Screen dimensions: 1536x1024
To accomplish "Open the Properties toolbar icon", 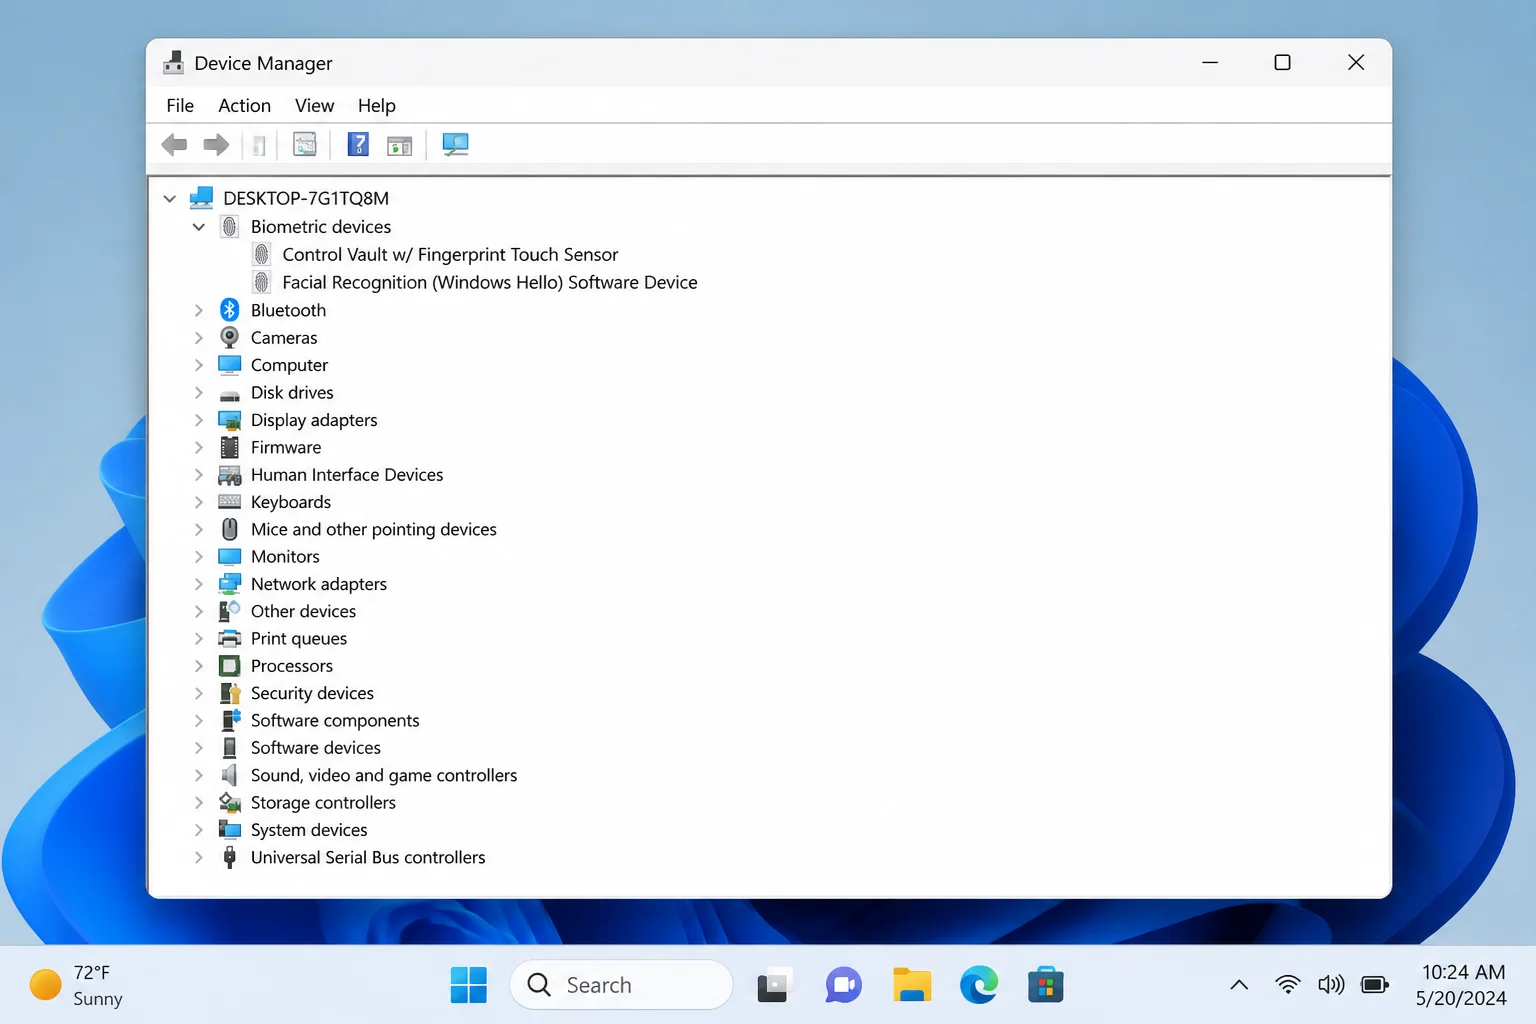I will click(x=305, y=145).
